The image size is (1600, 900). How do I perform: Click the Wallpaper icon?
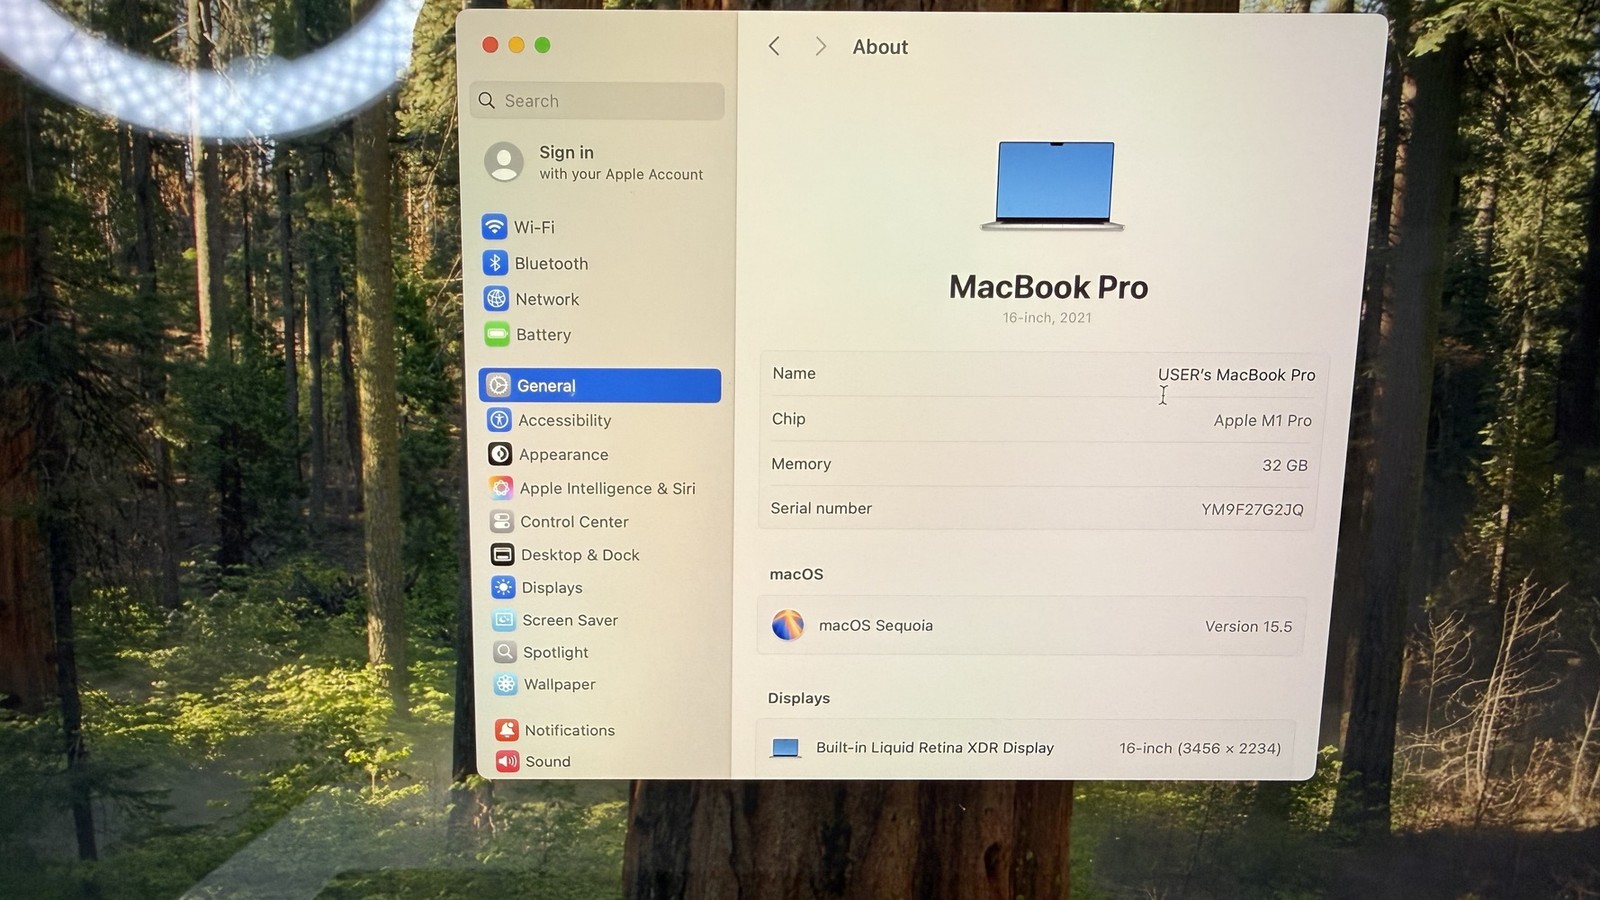pos(506,684)
